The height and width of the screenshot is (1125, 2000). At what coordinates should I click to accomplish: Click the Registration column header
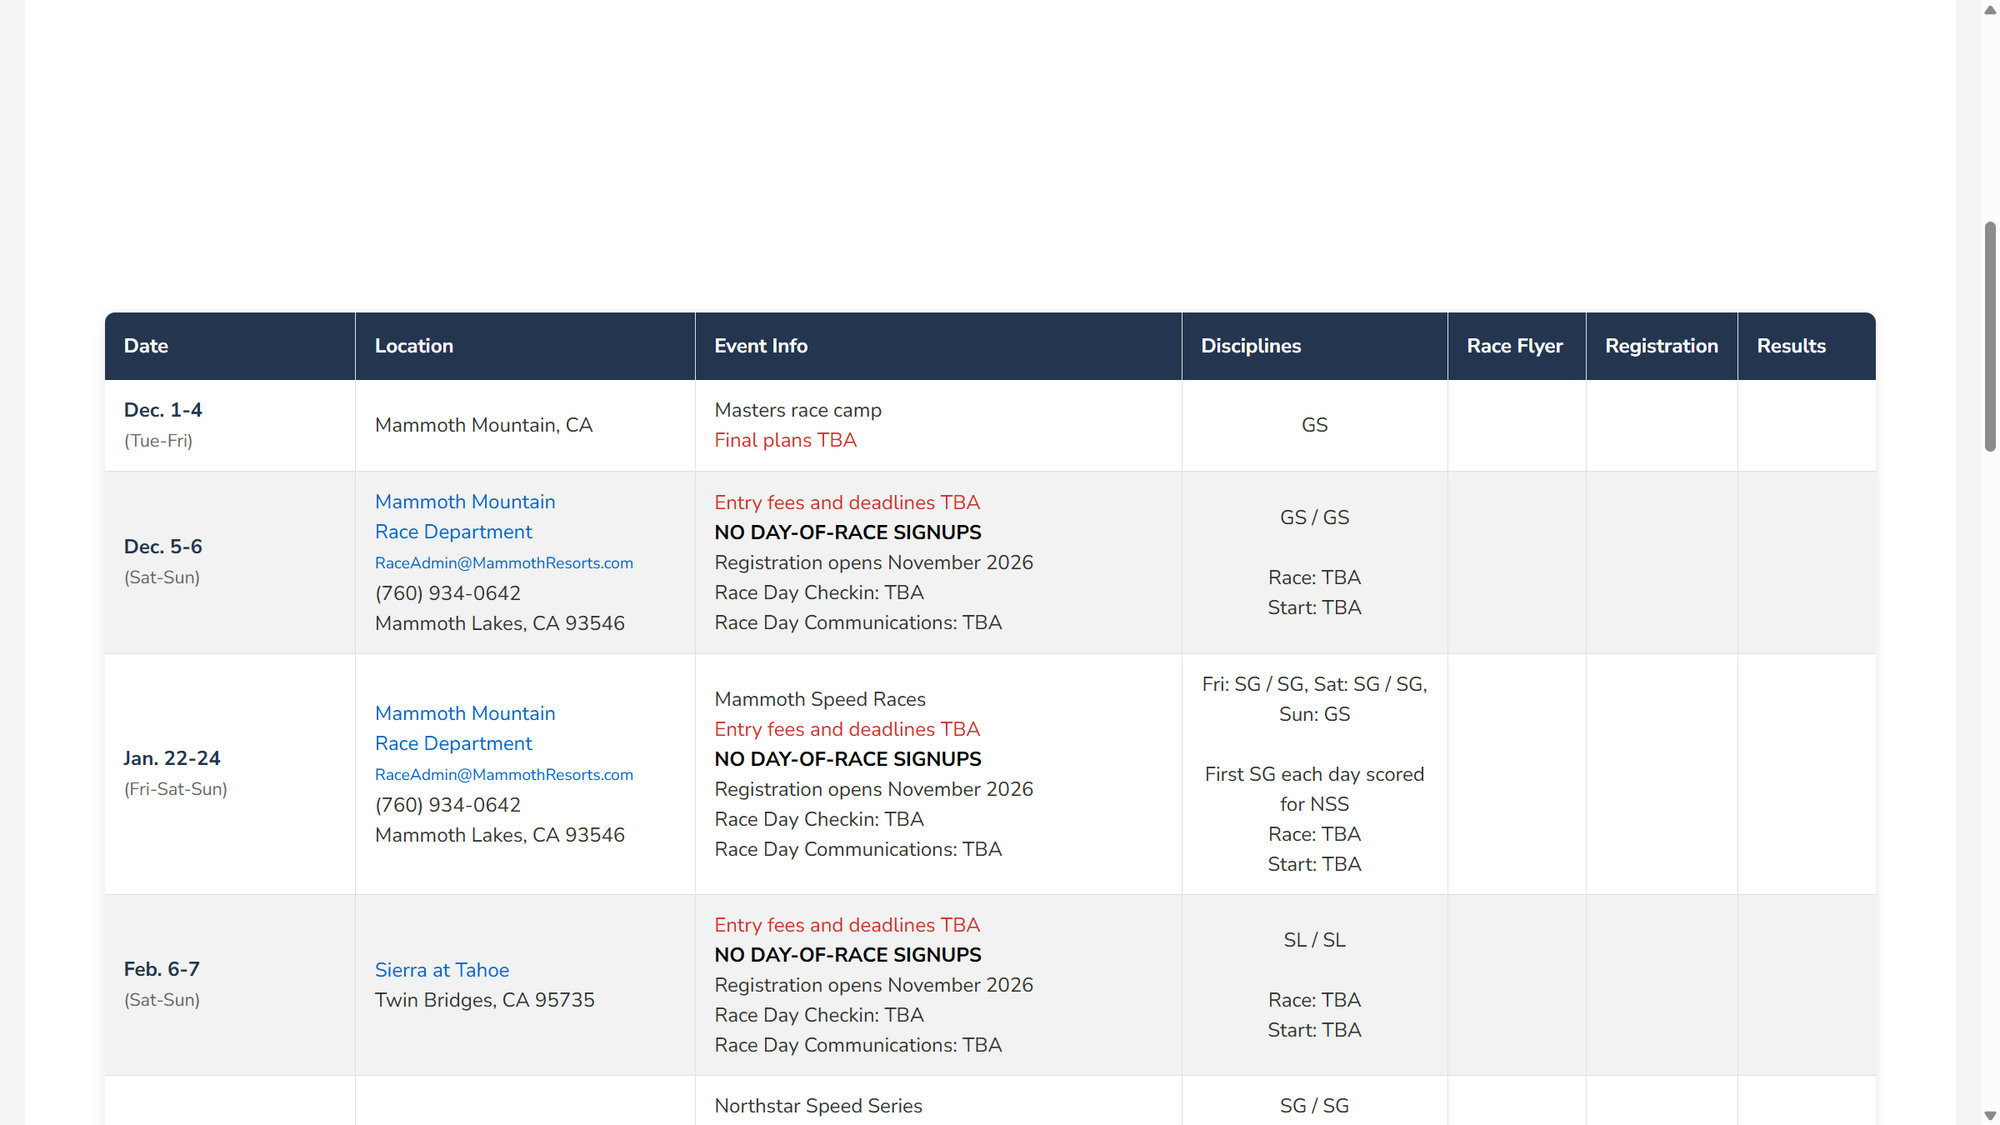coord(1661,346)
